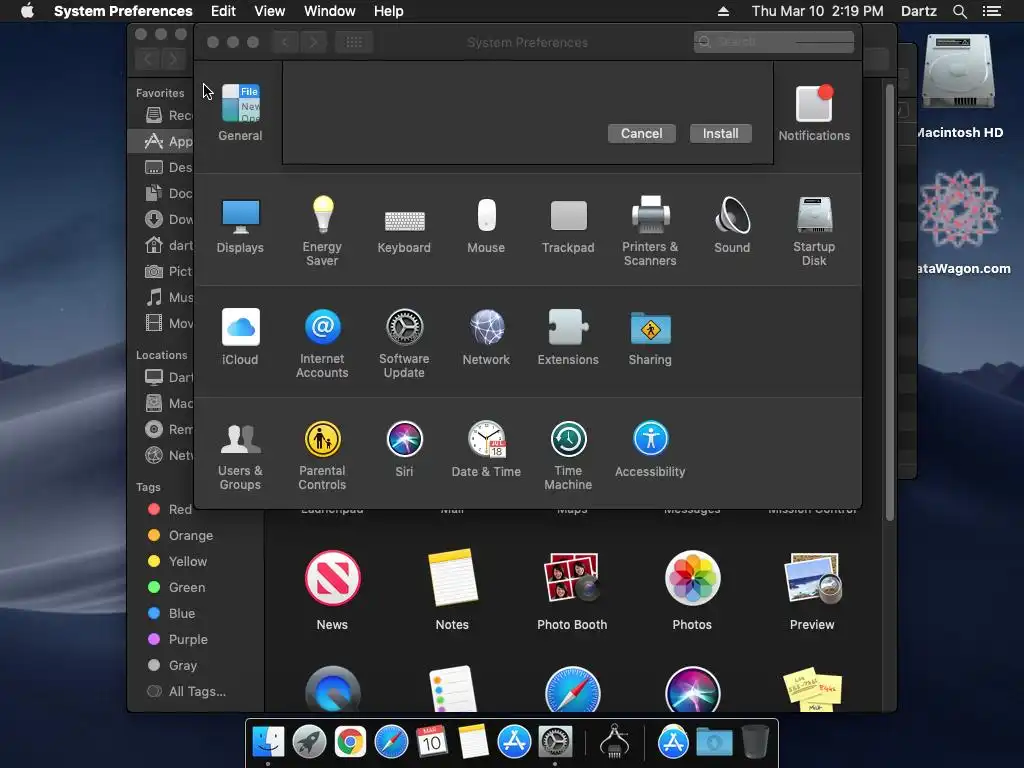The height and width of the screenshot is (768, 1024).
Task: Select the Yellow tag in Finder sidebar
Action: coord(178,562)
